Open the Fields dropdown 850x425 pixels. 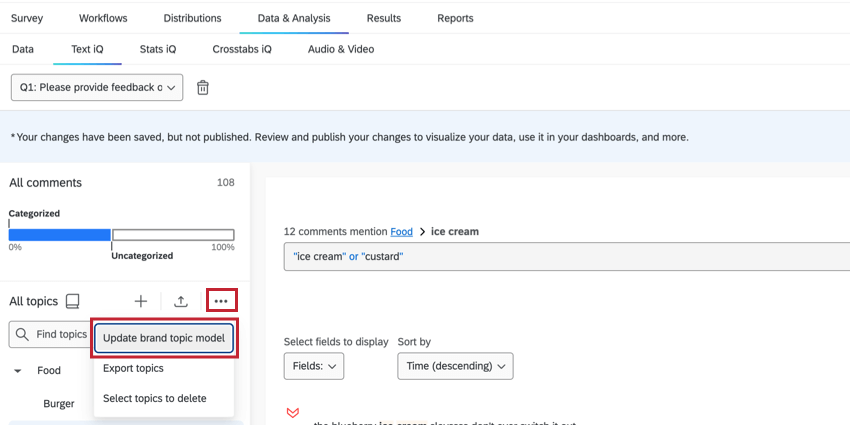click(x=314, y=366)
